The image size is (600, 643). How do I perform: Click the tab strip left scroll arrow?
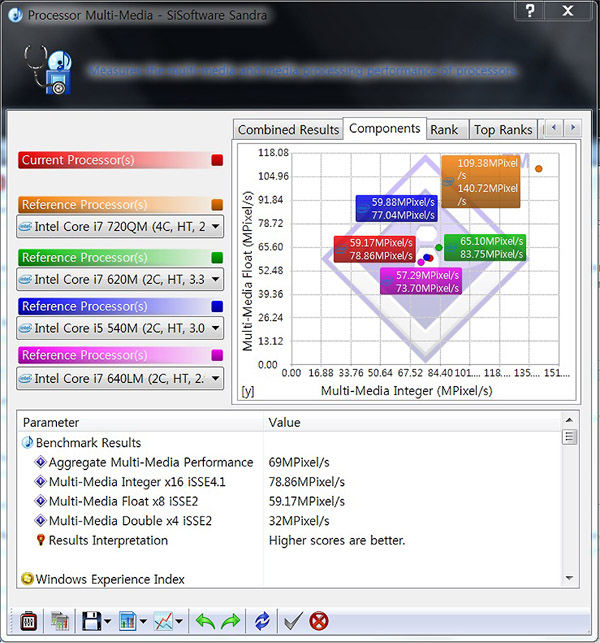point(554,128)
